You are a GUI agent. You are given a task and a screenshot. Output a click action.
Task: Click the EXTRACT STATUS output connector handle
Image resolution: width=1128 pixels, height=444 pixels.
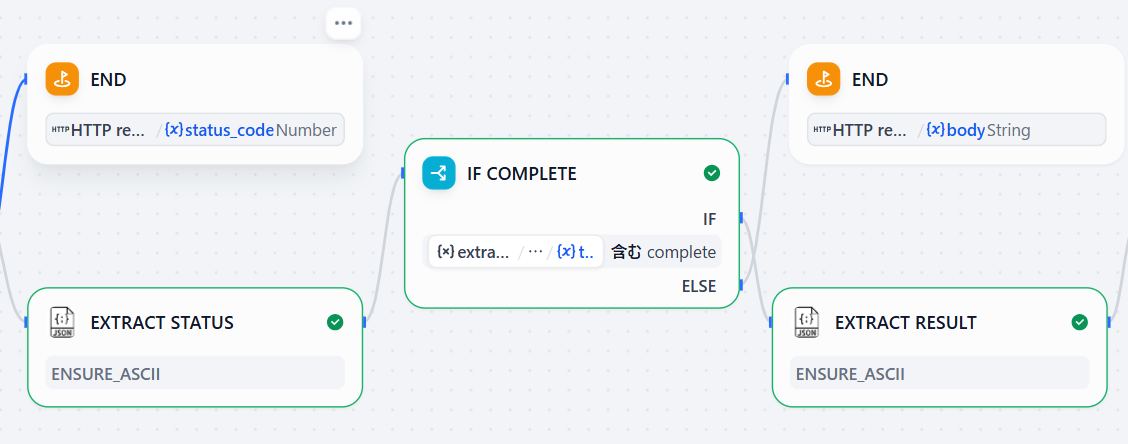pos(364,322)
